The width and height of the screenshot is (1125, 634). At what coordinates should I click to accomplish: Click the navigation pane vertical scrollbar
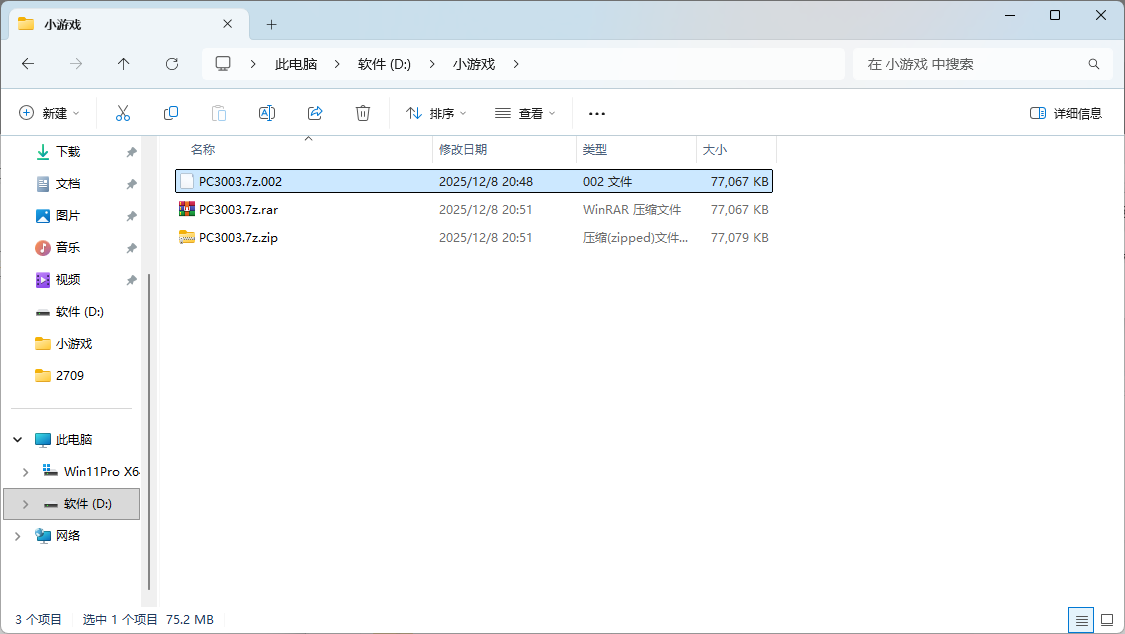(x=150, y=430)
